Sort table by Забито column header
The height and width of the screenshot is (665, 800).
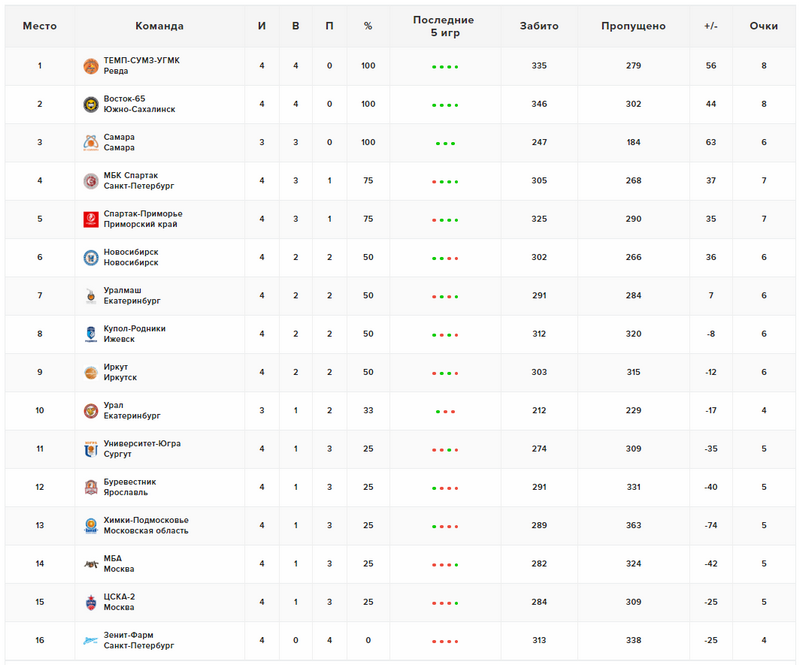[x=539, y=26]
